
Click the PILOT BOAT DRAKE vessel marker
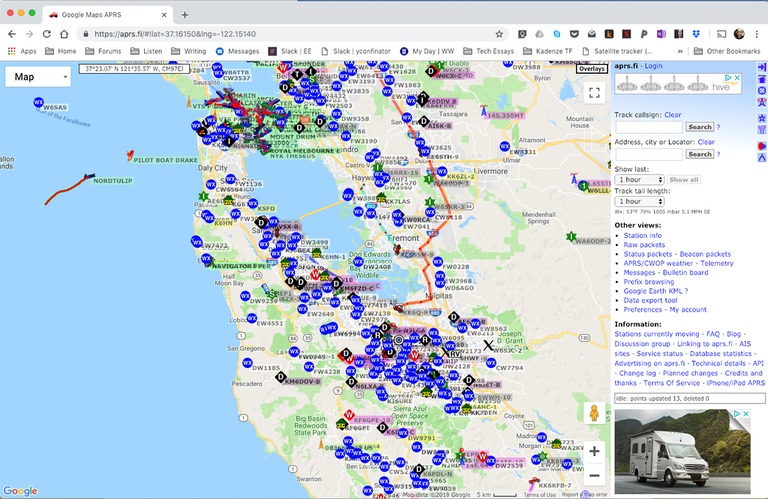coord(130,156)
